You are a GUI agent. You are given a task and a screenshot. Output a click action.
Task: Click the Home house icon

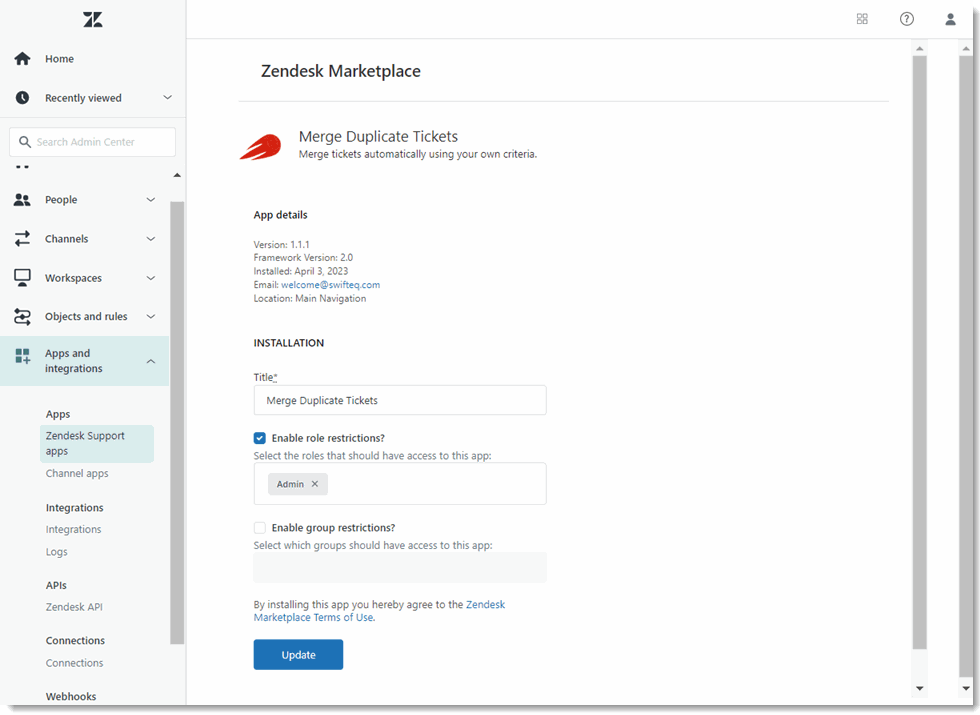point(22,59)
